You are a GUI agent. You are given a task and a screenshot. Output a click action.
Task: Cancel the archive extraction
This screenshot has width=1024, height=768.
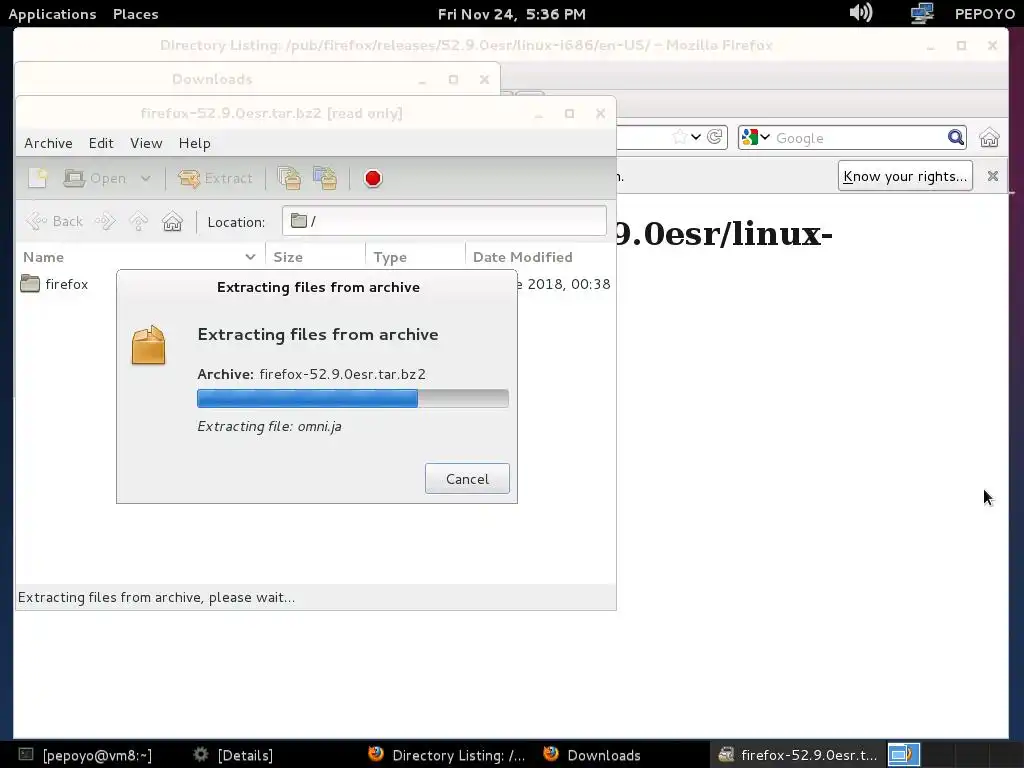(467, 479)
